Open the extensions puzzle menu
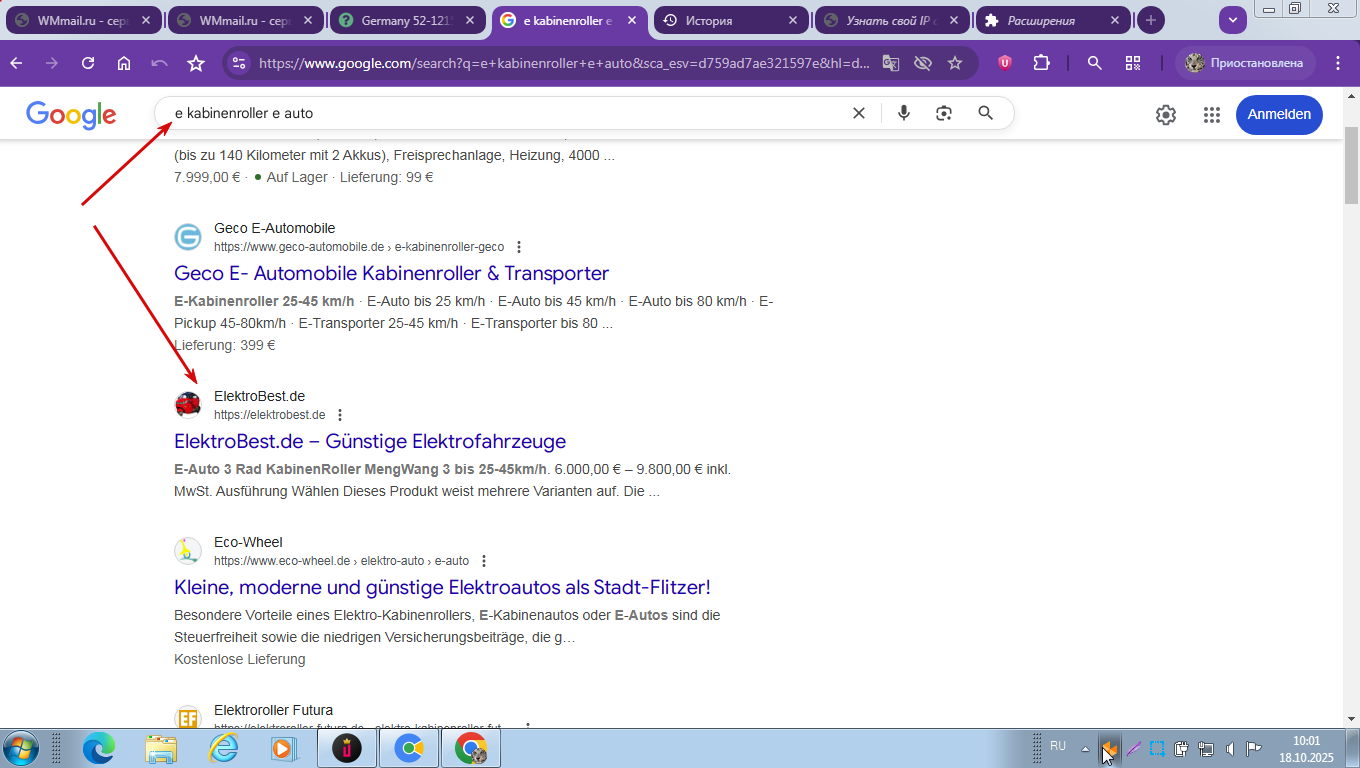 tap(1041, 63)
